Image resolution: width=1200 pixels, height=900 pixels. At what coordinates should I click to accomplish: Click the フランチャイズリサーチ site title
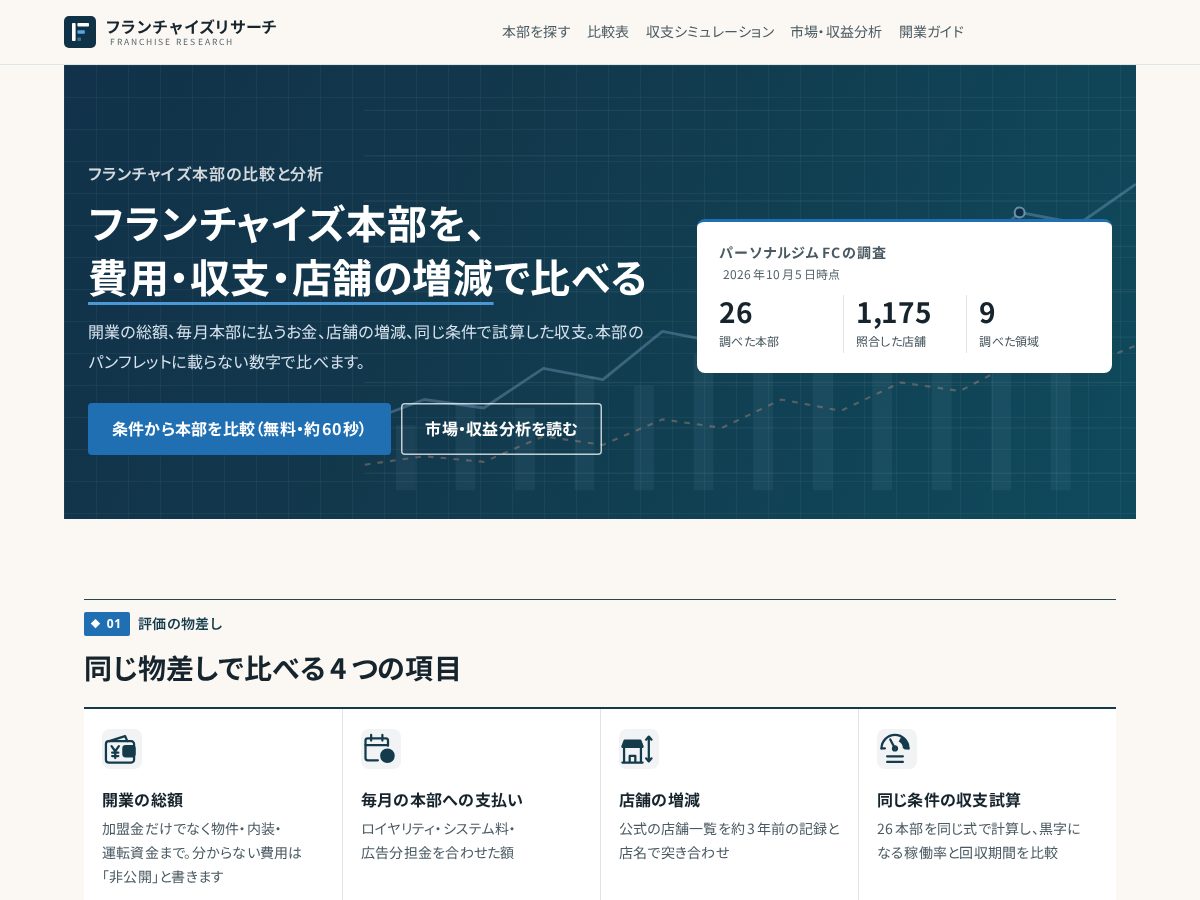191,26
